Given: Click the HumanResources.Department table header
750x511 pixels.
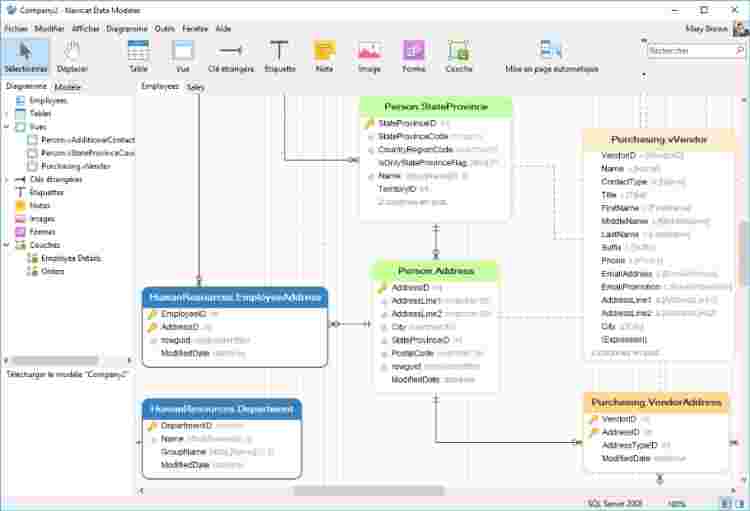Looking at the screenshot, I should click(222, 410).
